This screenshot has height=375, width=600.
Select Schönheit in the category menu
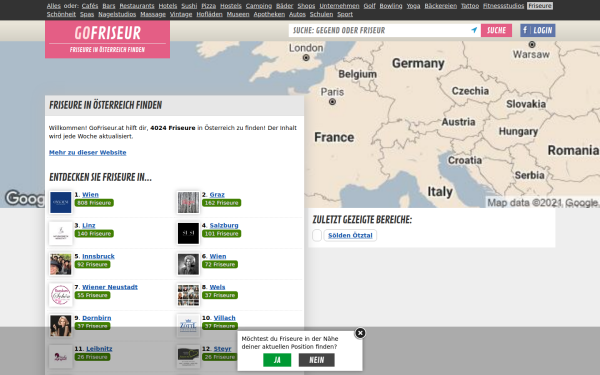61,14
